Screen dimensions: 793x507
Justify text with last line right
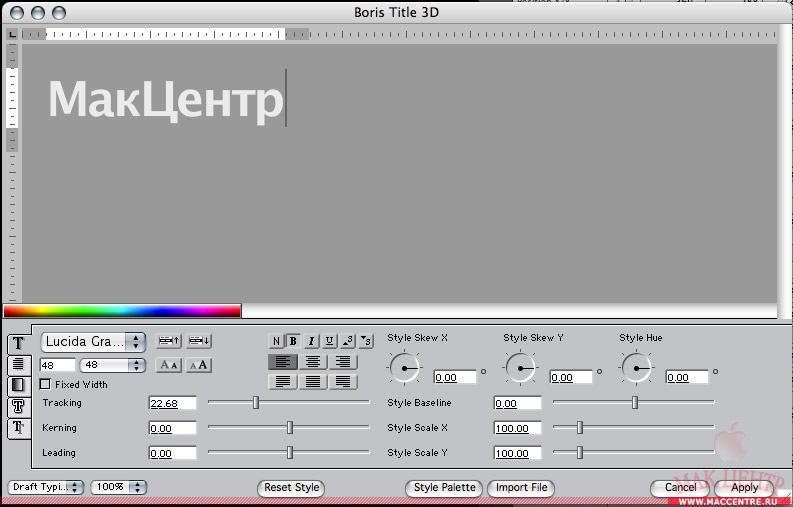pos(343,382)
